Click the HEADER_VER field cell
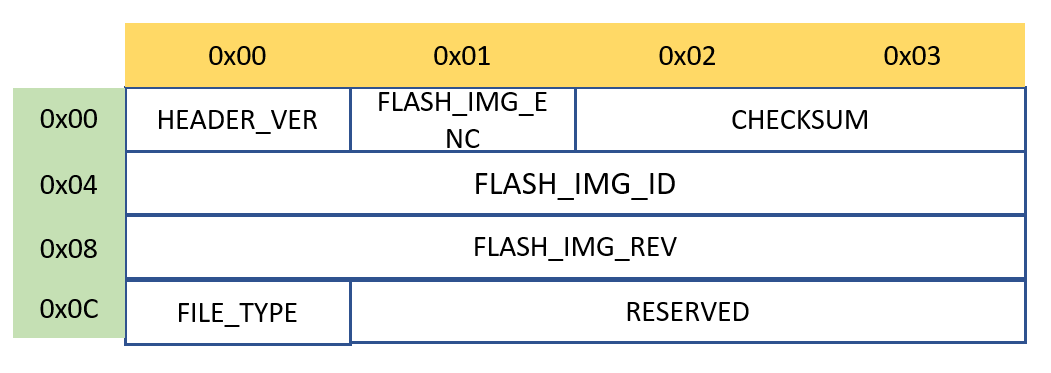The width and height of the screenshot is (1051, 373). click(x=237, y=119)
